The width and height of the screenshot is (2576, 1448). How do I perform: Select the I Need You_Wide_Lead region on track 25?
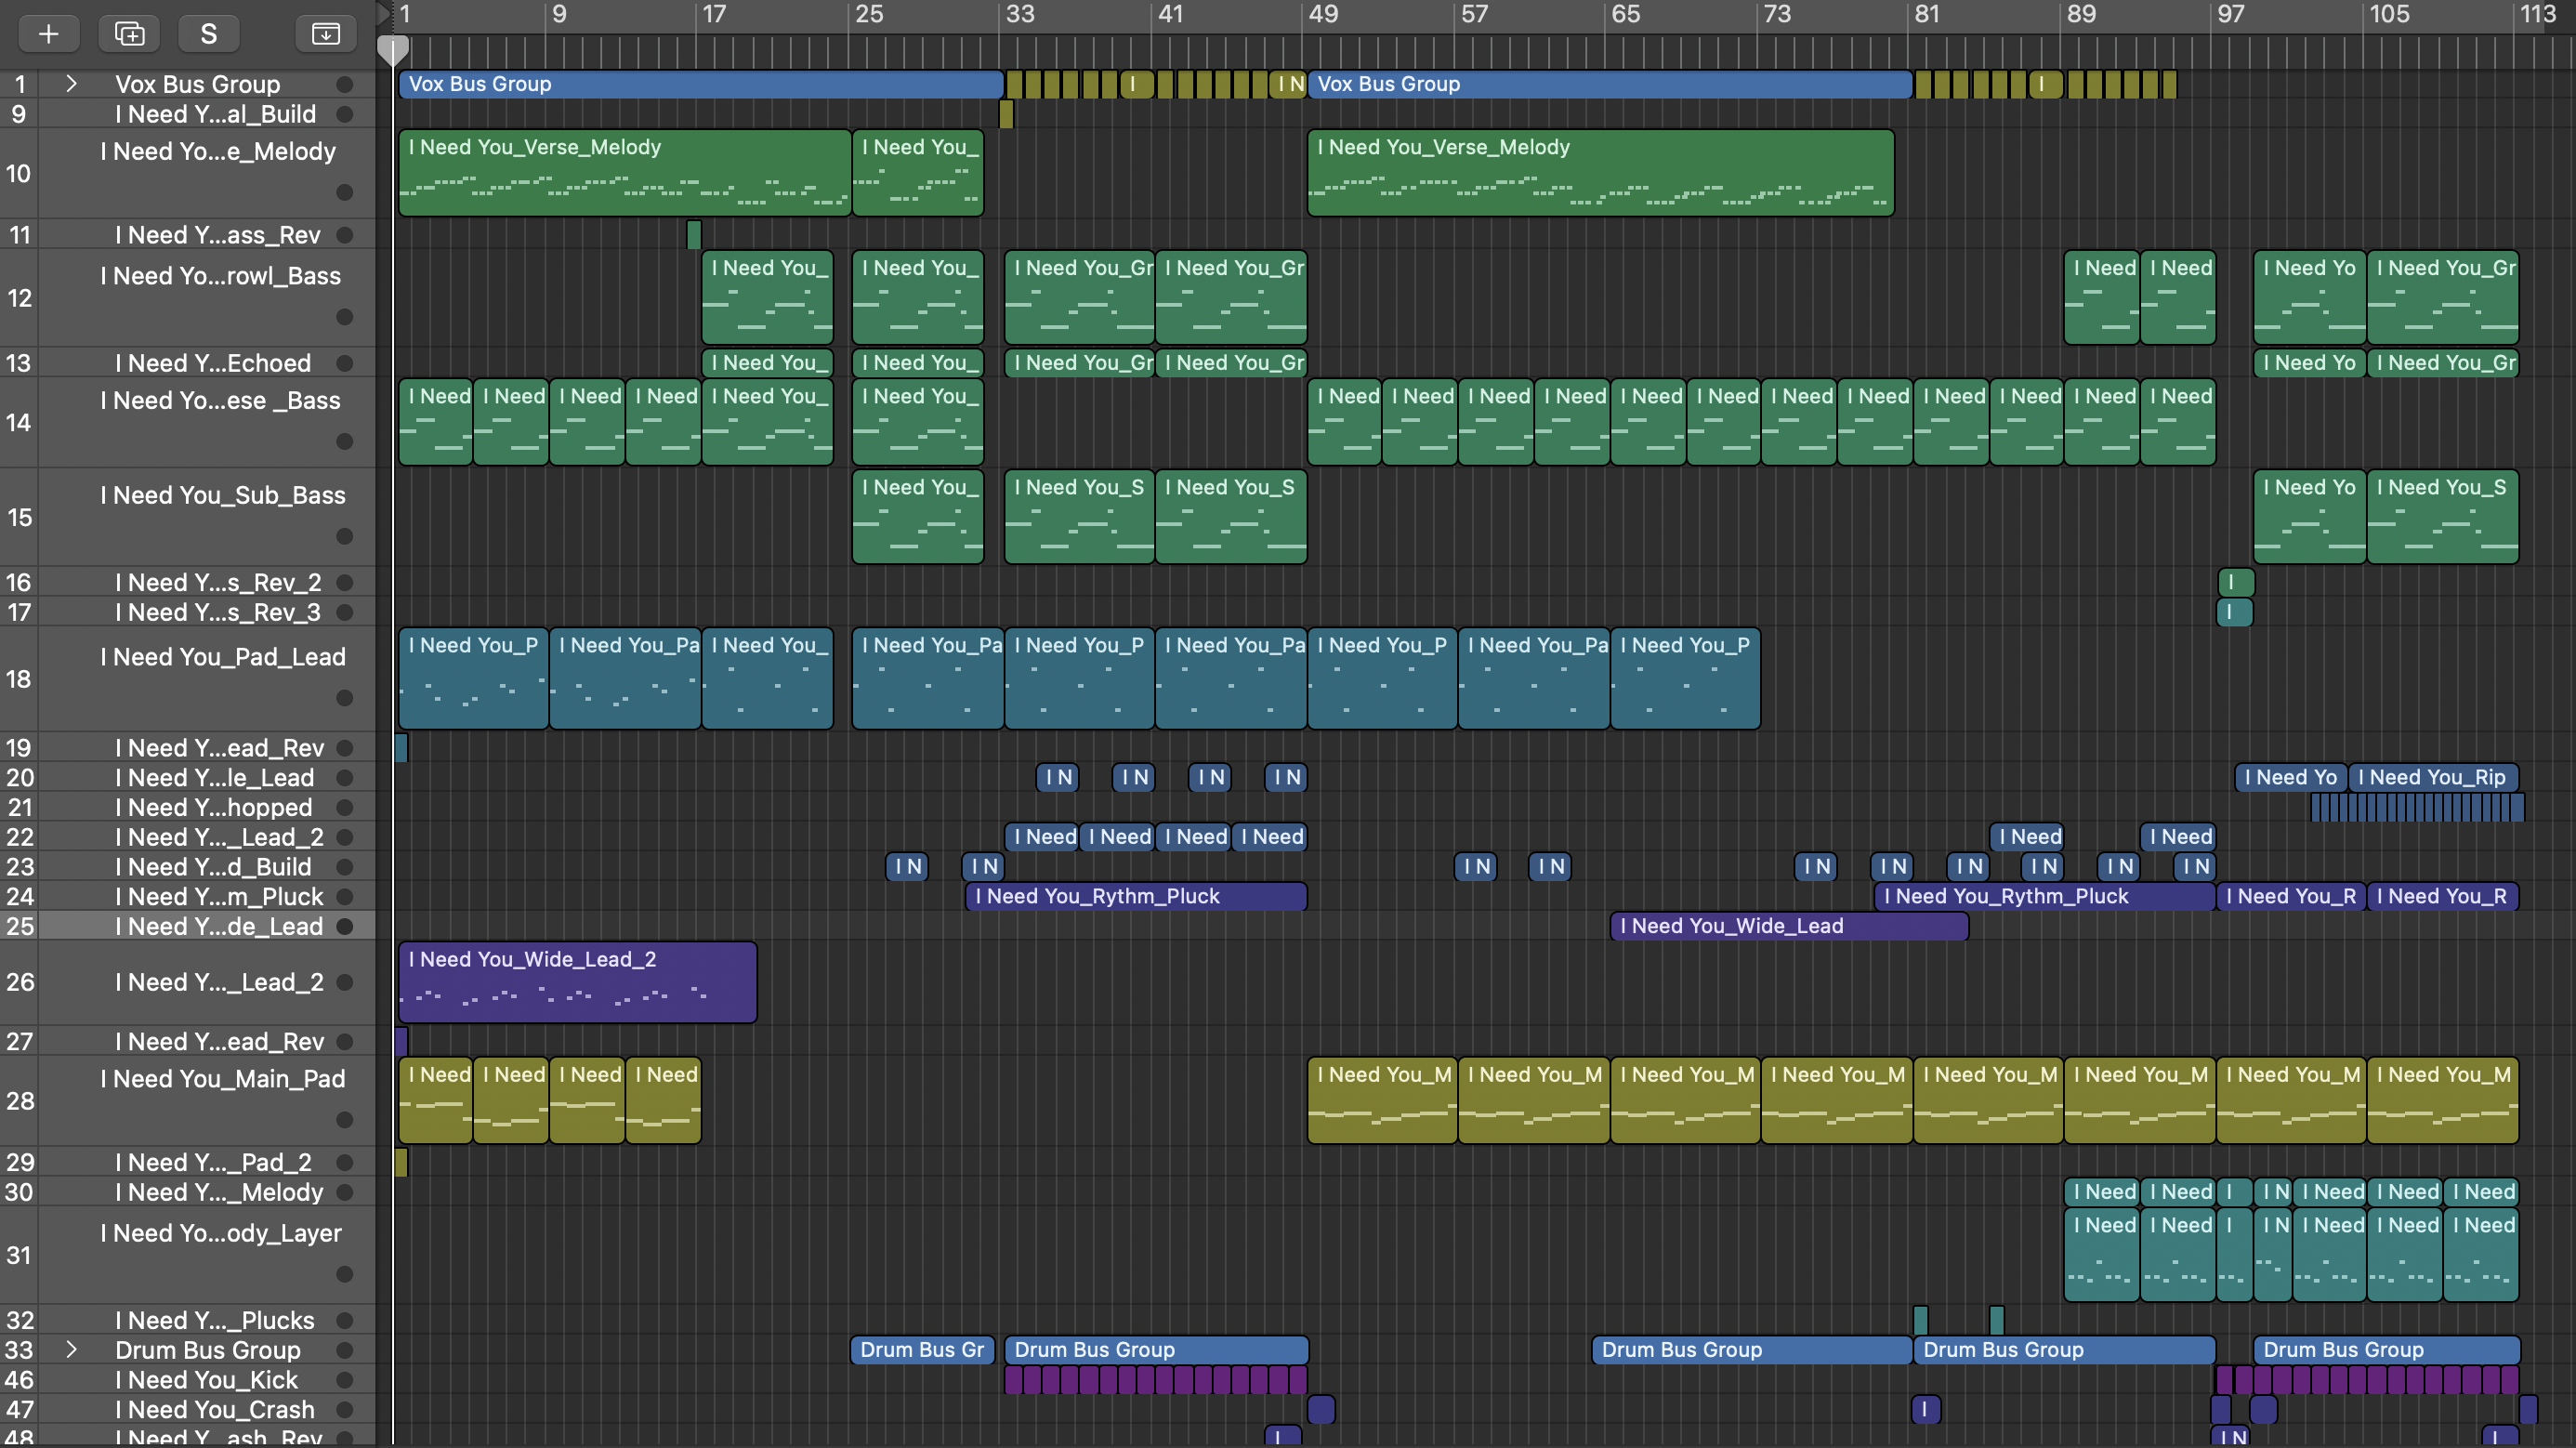click(x=1788, y=927)
